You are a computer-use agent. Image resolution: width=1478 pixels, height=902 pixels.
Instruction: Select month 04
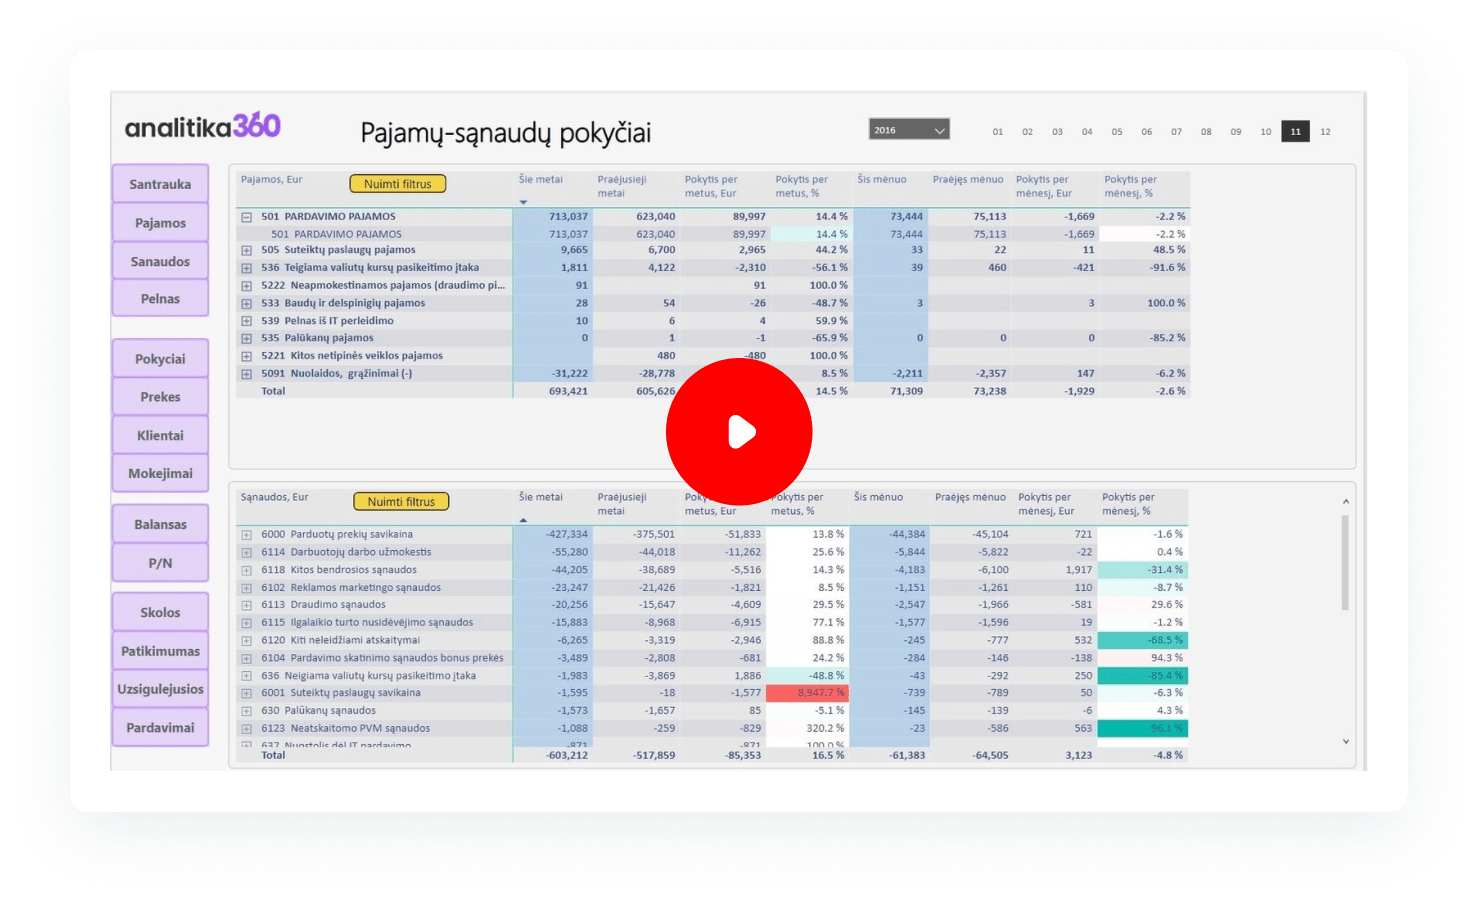(1087, 132)
